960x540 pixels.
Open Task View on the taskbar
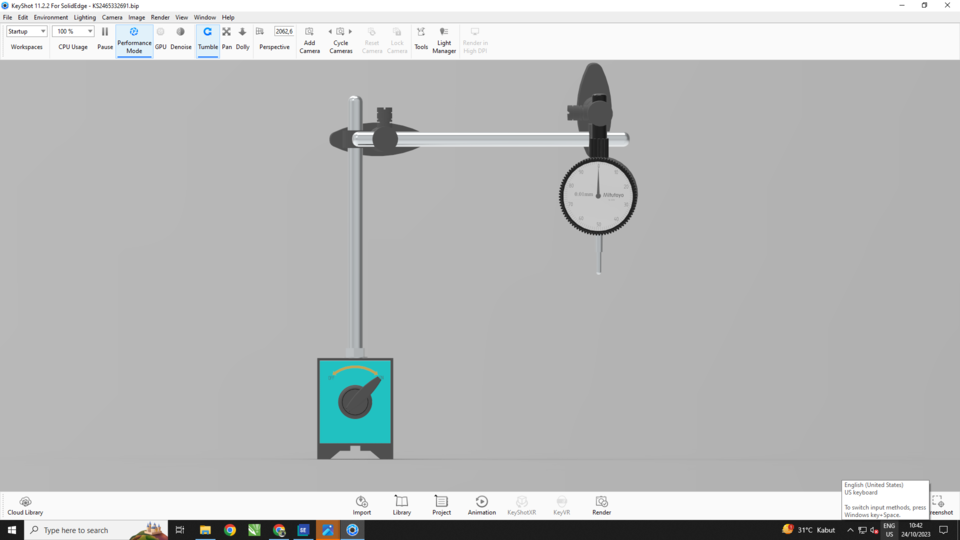[x=179, y=530]
